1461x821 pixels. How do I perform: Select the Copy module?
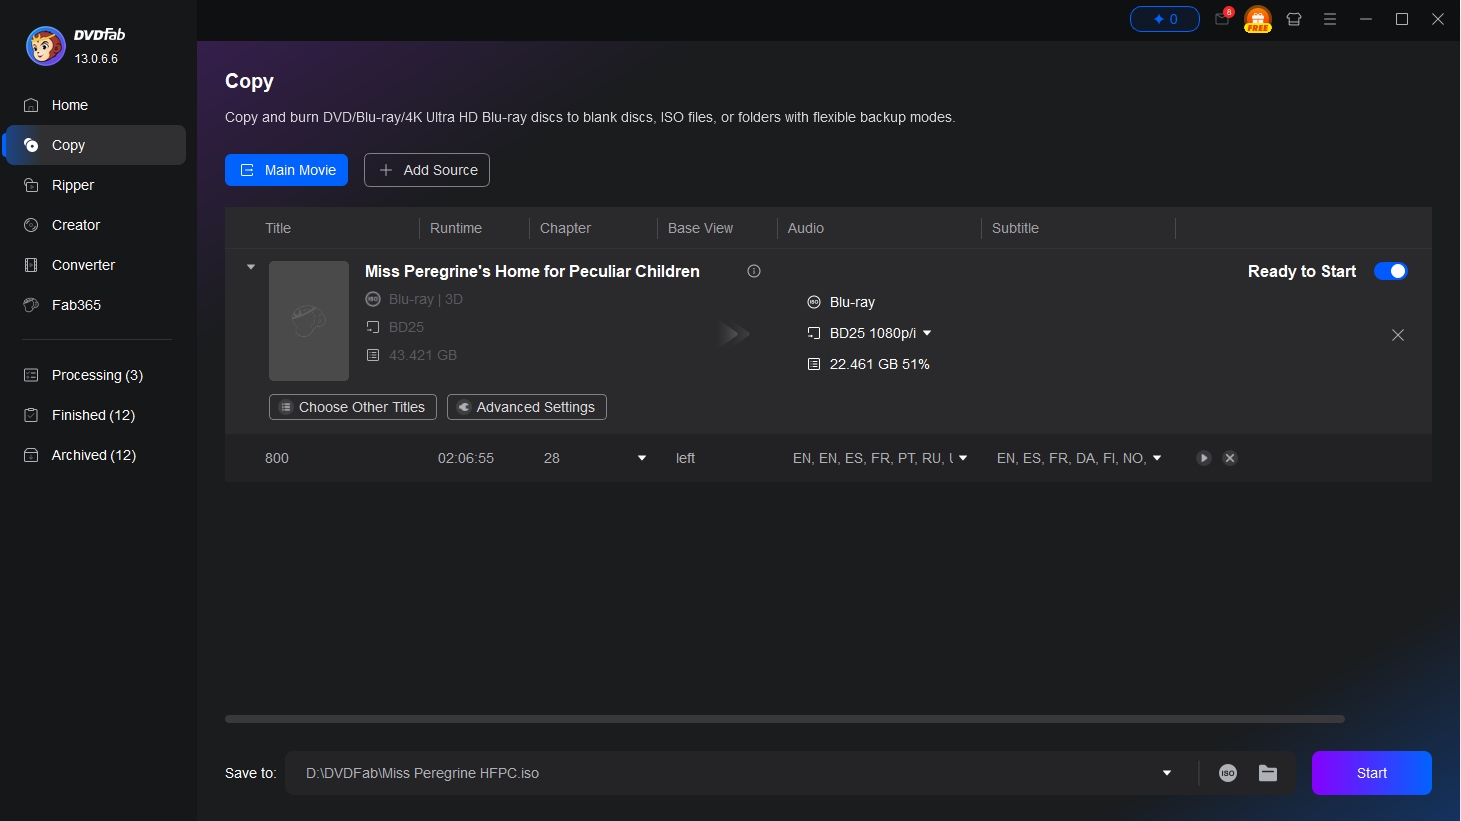[94, 145]
